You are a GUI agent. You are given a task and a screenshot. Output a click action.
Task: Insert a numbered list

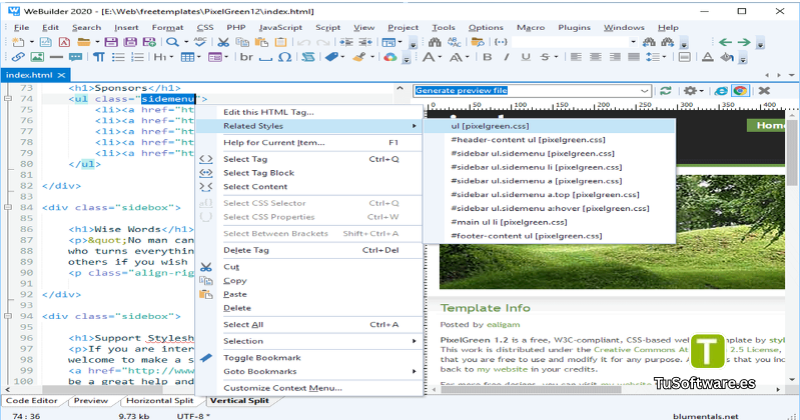[x=137, y=57]
